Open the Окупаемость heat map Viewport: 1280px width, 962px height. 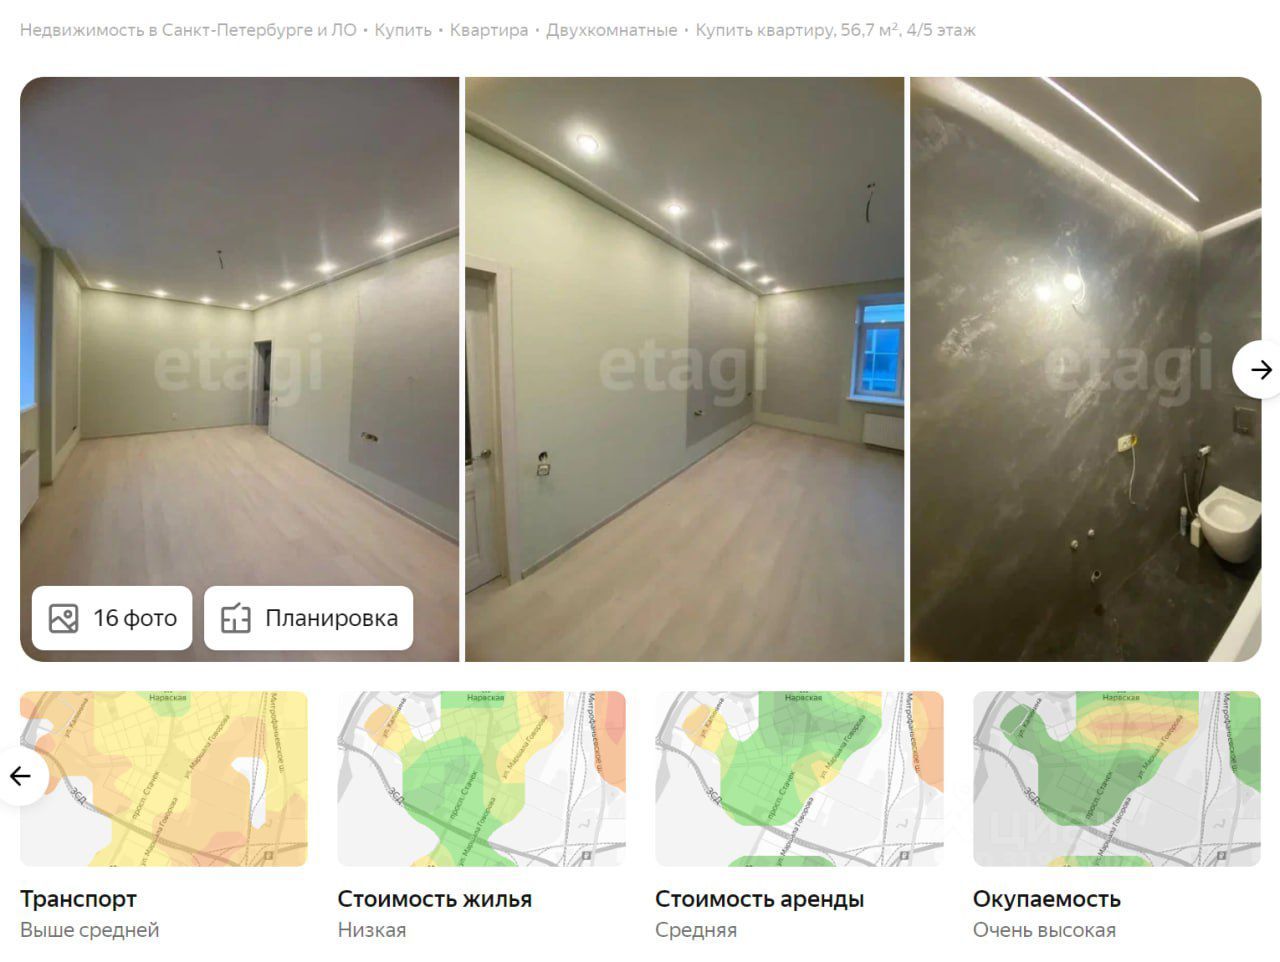(x=1117, y=779)
